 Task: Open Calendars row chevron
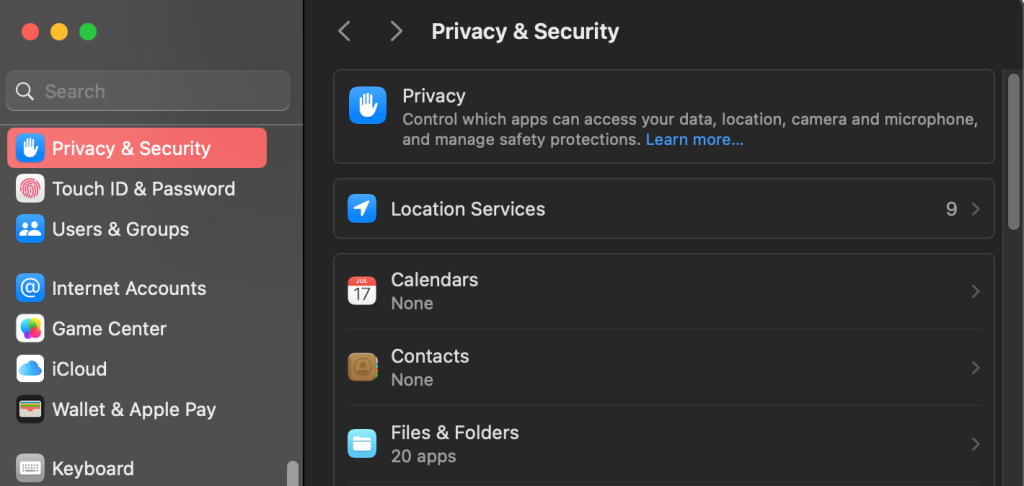click(x=976, y=291)
